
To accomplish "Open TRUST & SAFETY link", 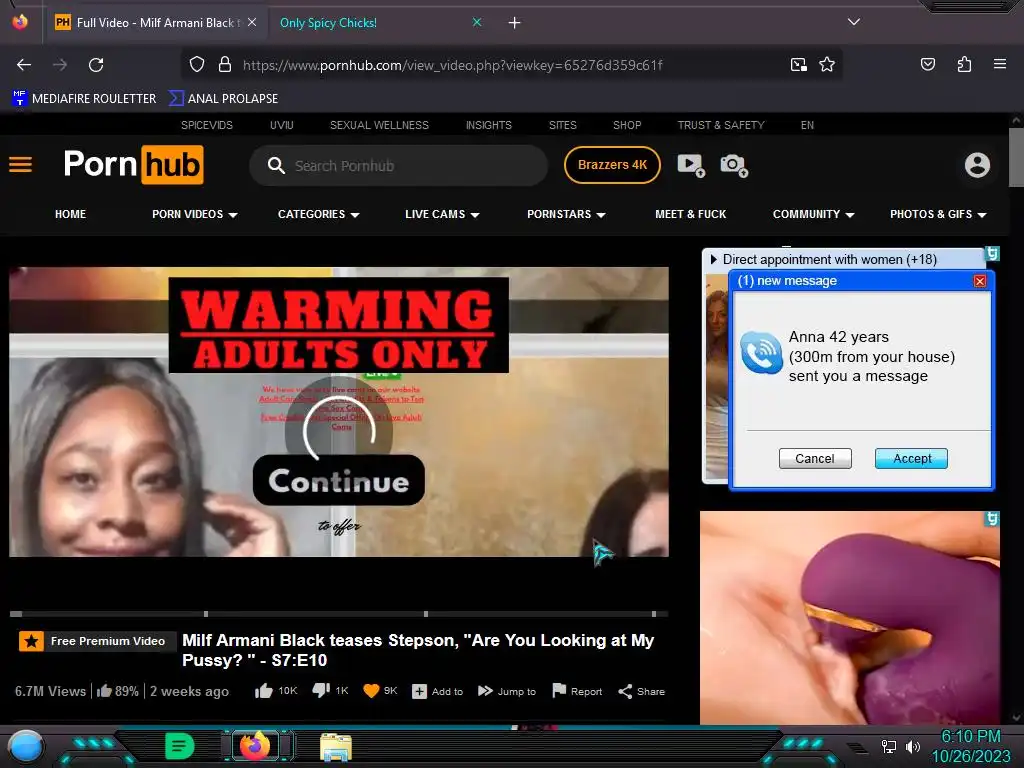I will 721,125.
